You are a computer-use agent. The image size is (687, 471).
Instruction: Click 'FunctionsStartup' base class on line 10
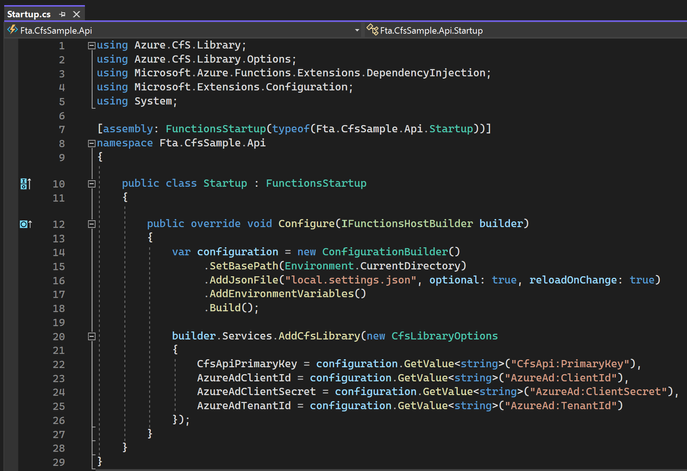pyautogui.click(x=316, y=183)
